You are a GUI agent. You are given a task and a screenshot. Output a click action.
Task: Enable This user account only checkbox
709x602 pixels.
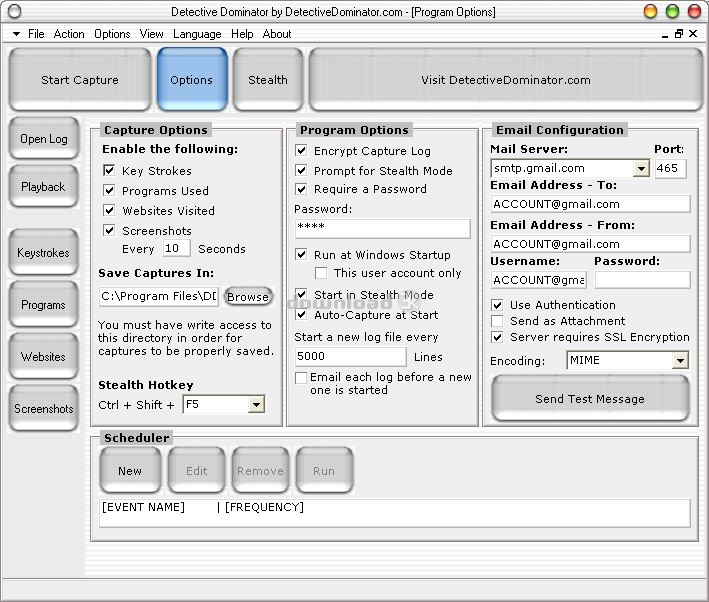coord(321,273)
